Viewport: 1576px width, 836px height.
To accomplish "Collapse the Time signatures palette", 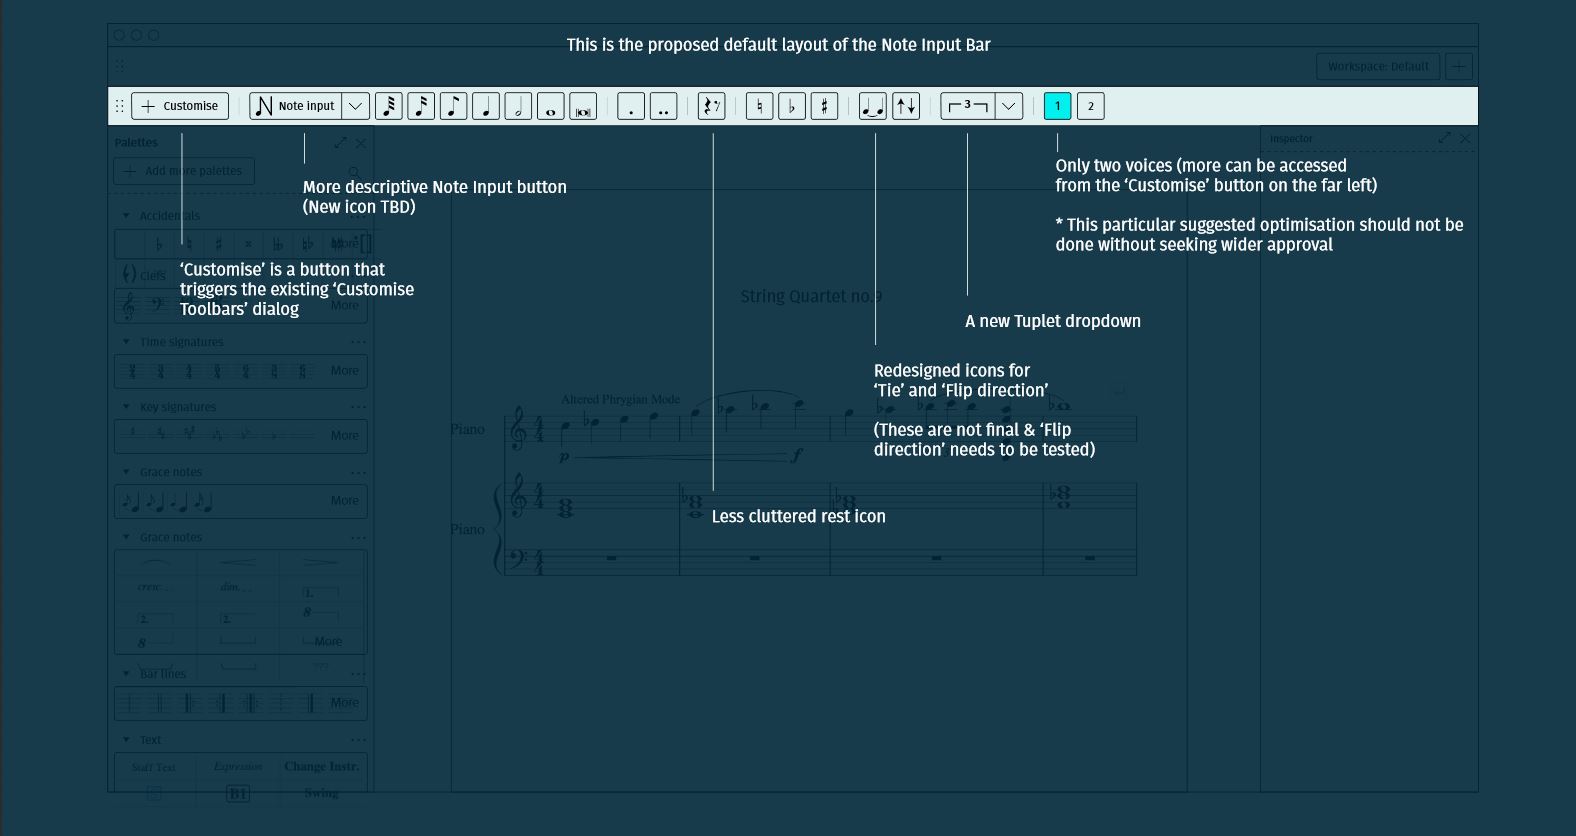I will point(126,342).
